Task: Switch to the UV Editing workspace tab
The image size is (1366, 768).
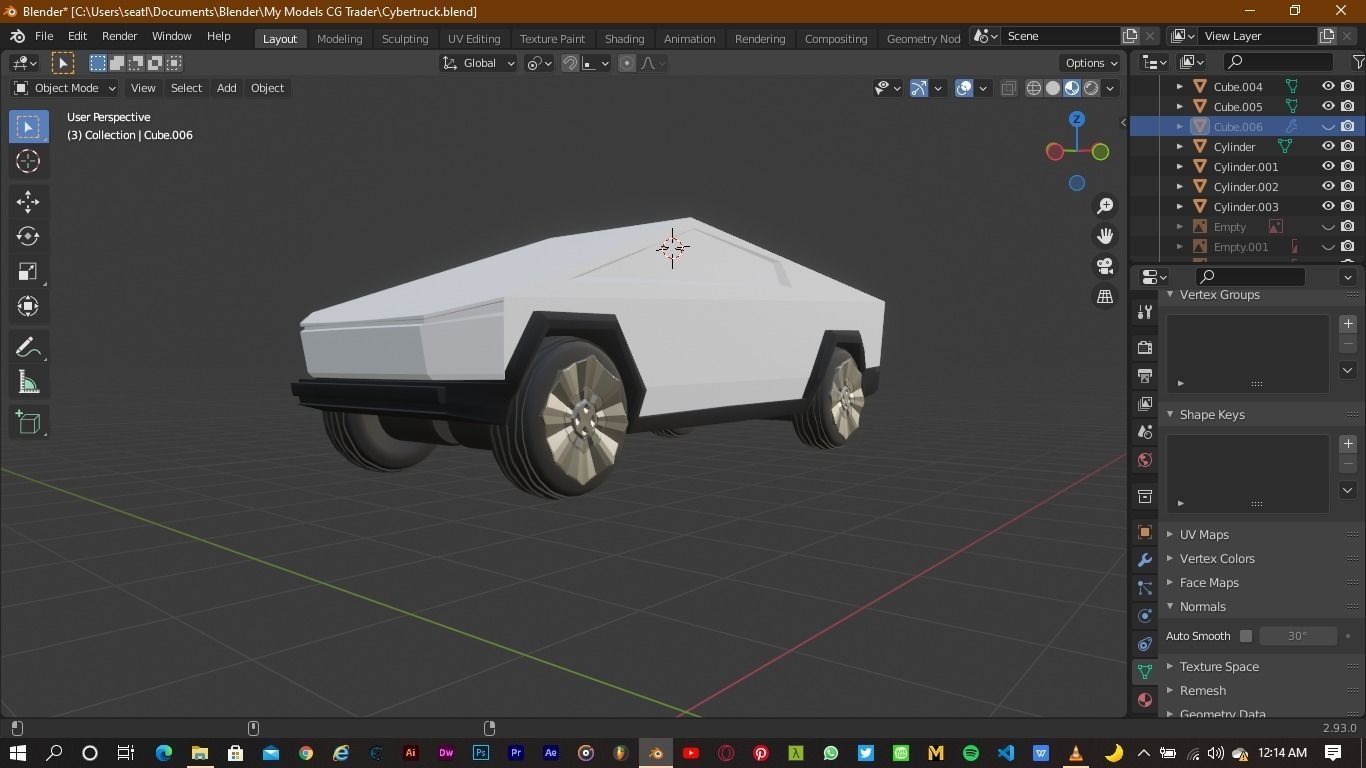Action: point(474,38)
